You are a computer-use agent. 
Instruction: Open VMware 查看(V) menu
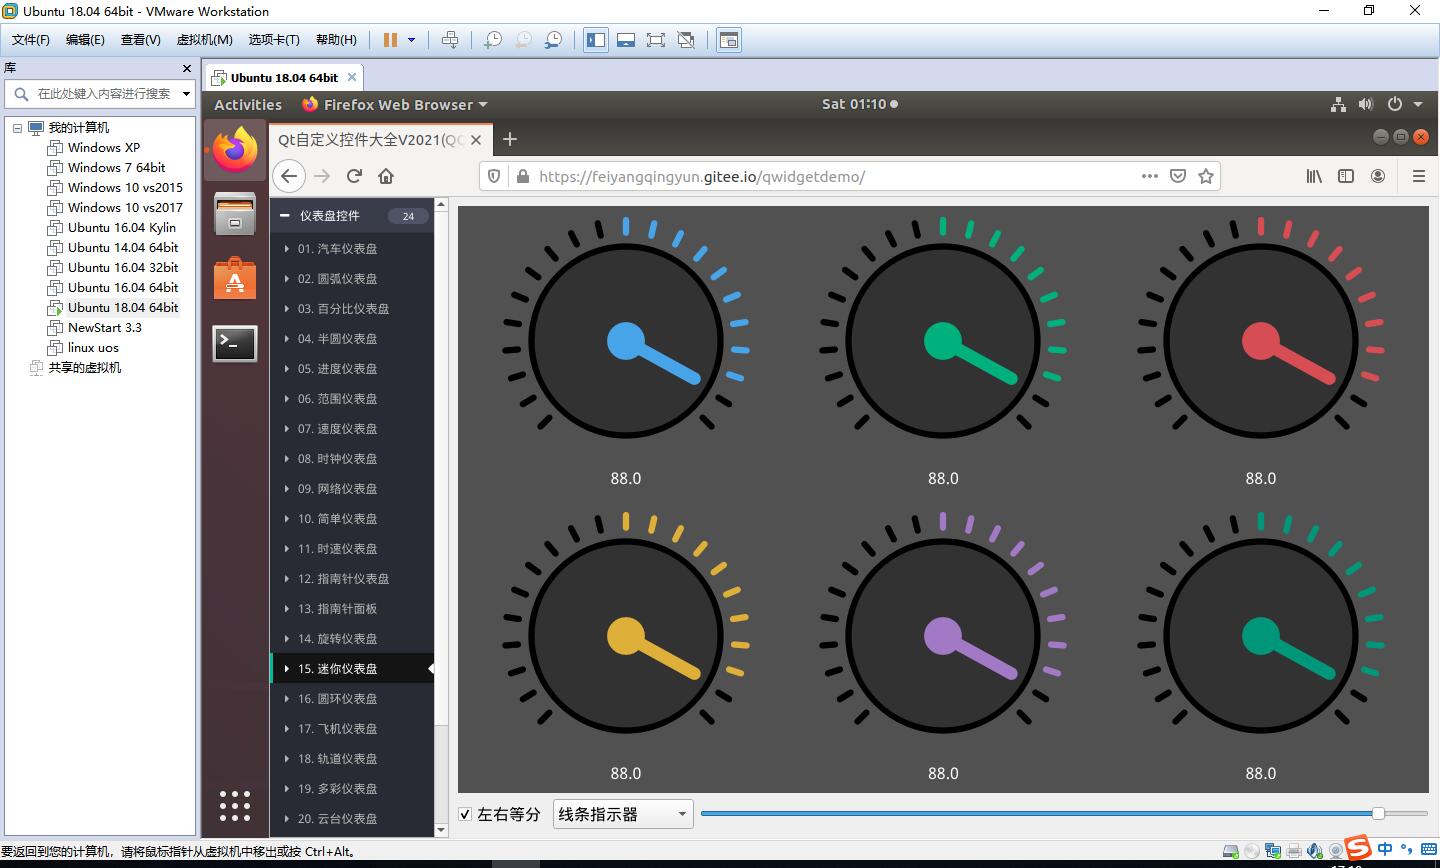[140, 40]
